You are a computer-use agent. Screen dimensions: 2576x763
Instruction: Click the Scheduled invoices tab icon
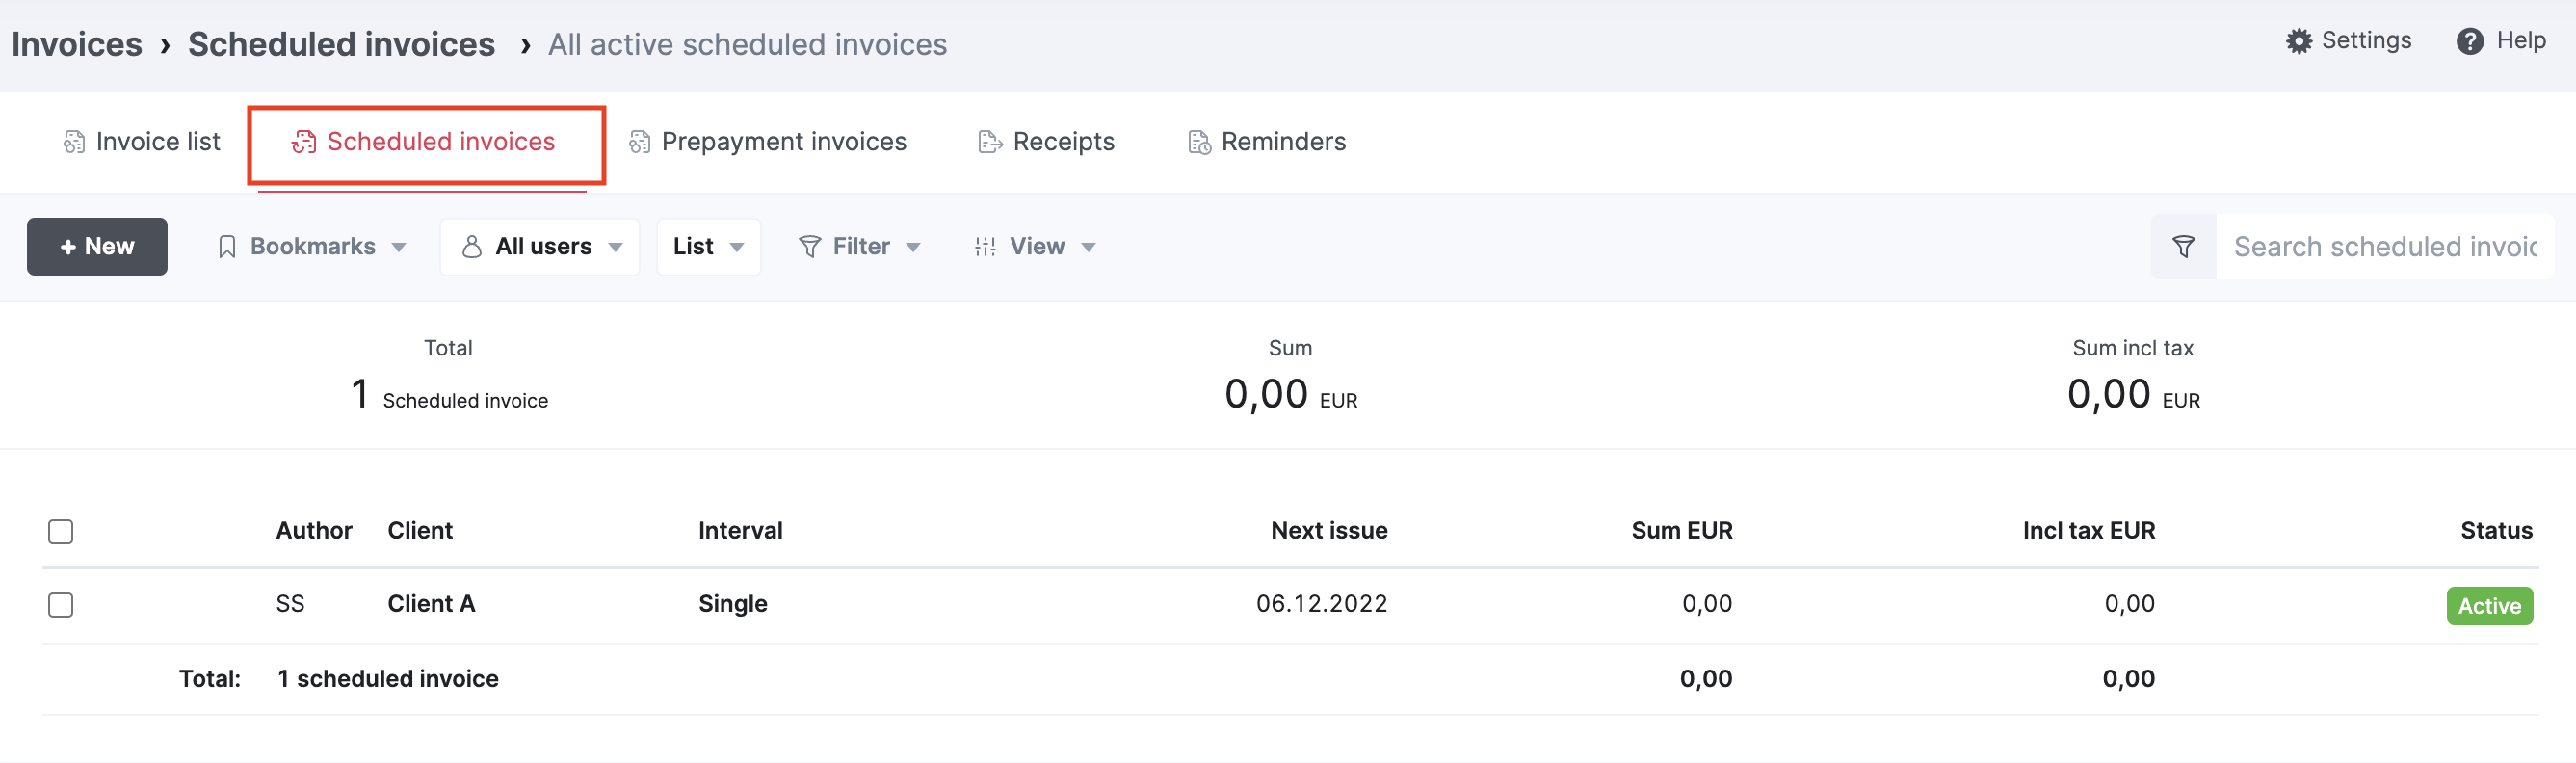pos(304,142)
